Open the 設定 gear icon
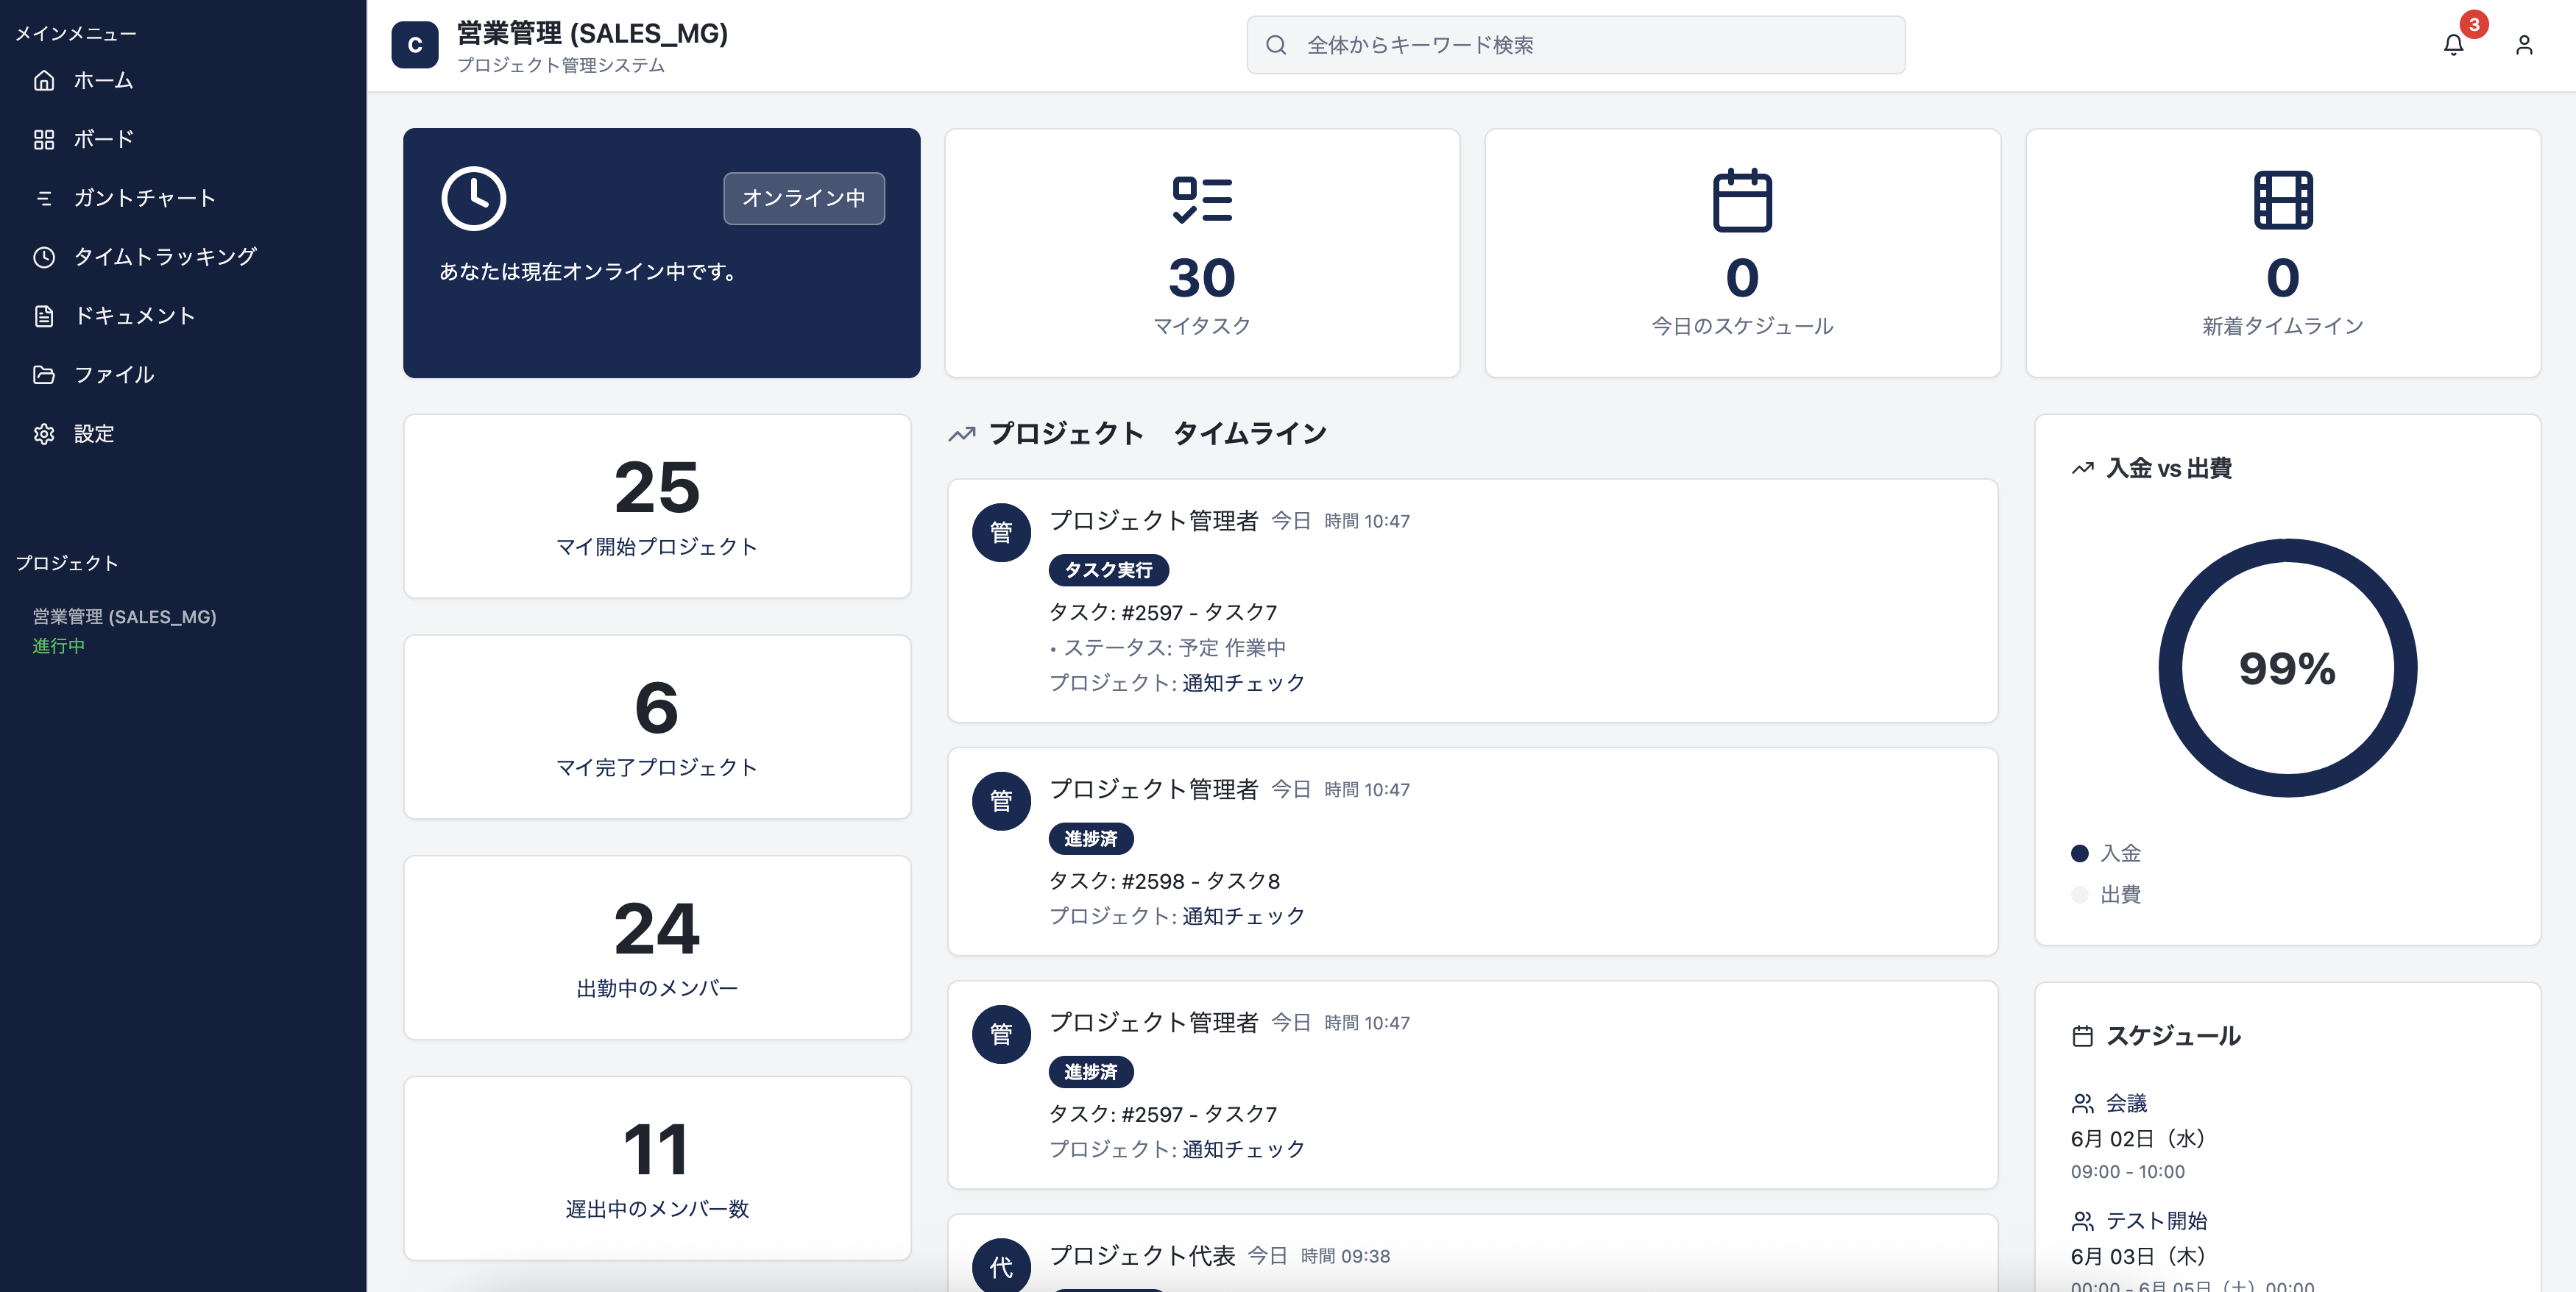 click(x=44, y=434)
